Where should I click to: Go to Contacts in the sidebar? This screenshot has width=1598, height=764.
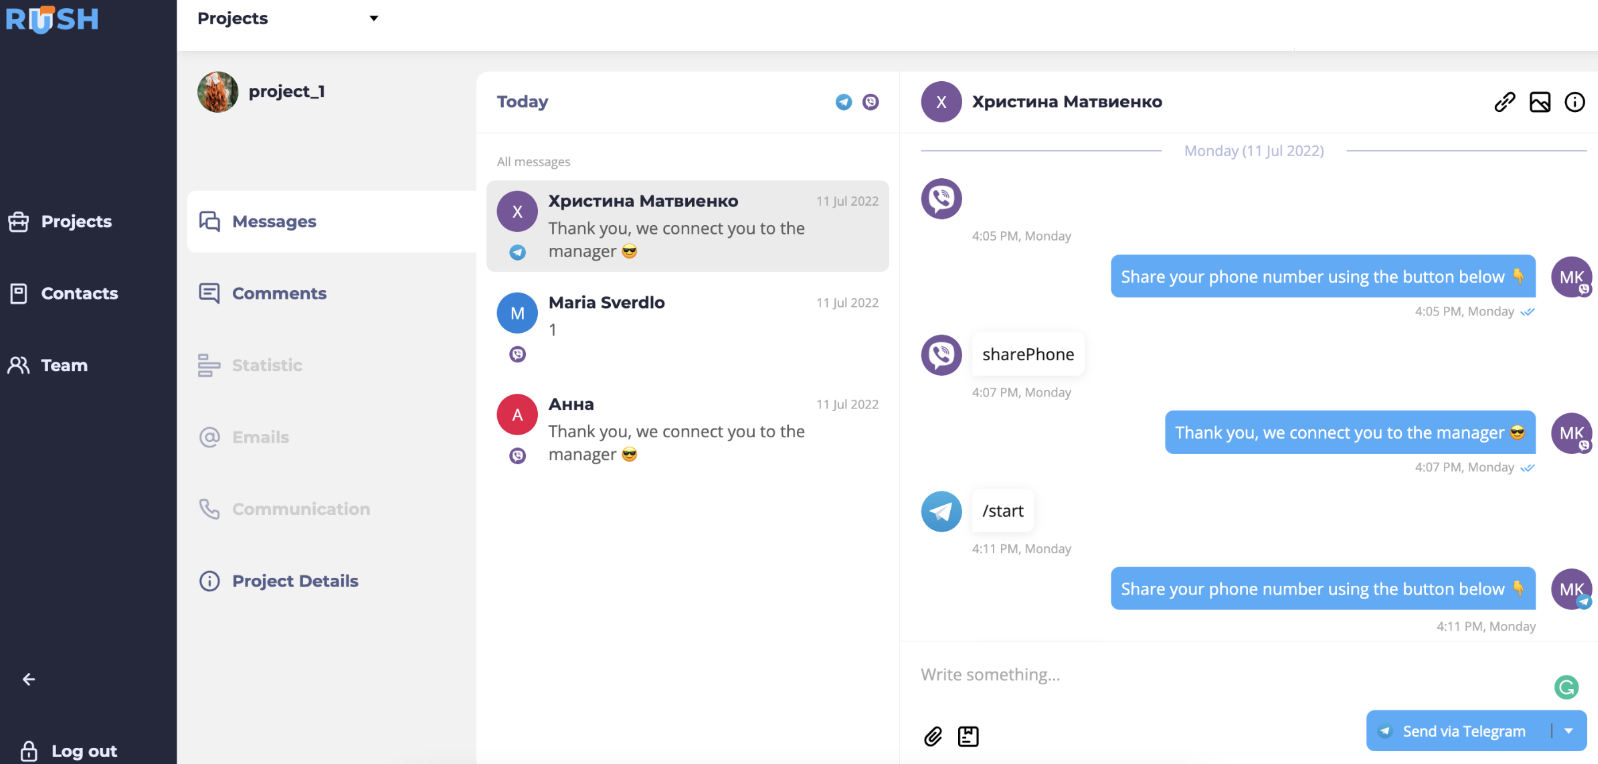click(79, 294)
